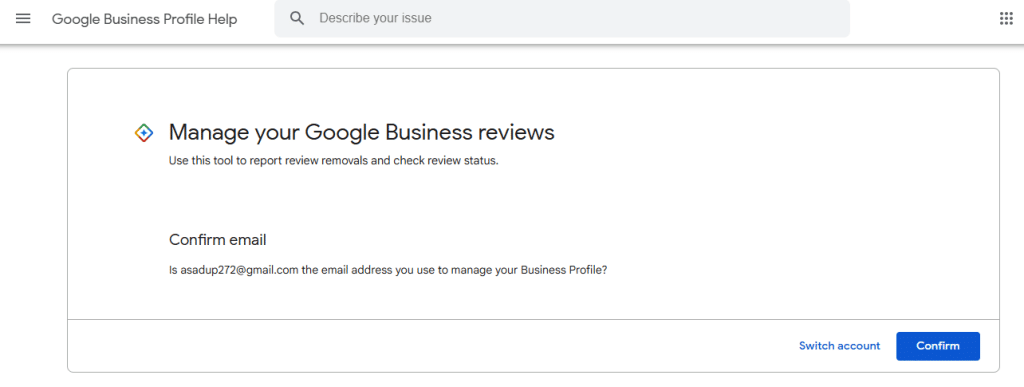1024x387 pixels.
Task: Click the colorful Business Profile diamond icon
Action: point(144,133)
